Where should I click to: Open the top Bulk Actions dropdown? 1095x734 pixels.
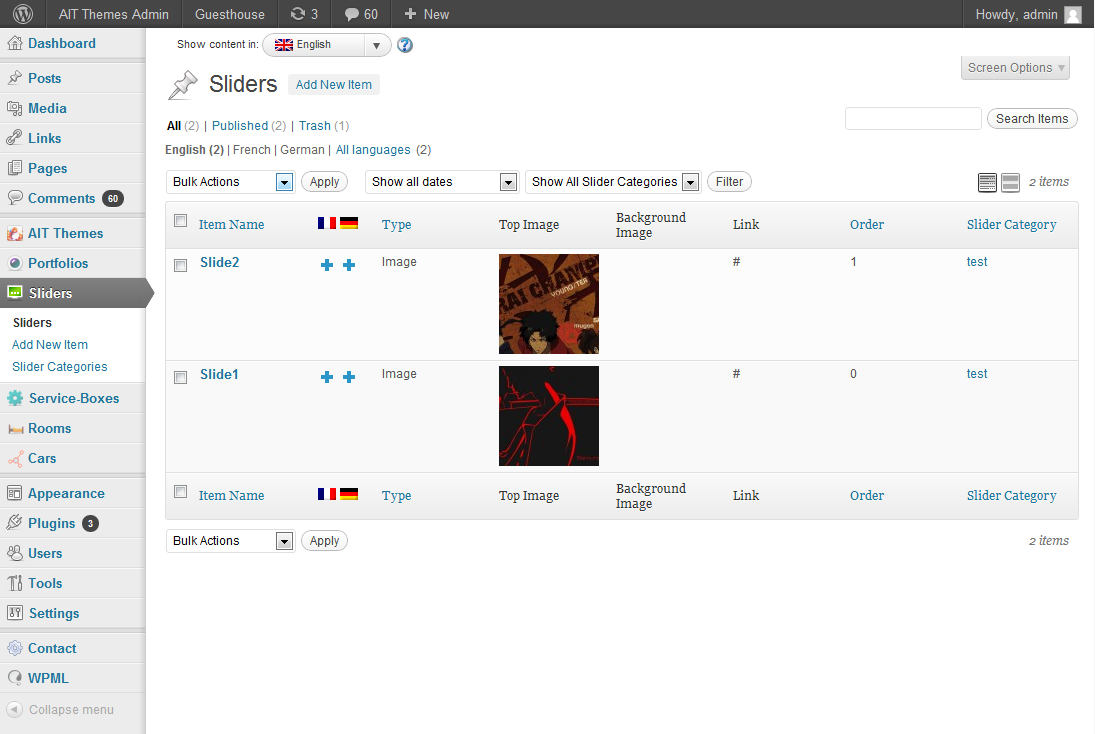click(x=230, y=182)
